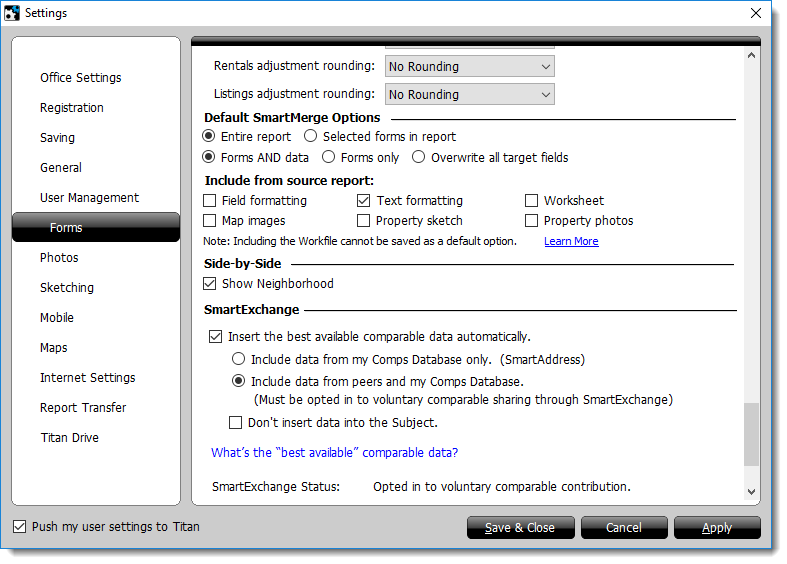
Task: Select the Entire report radio button
Action: click(x=209, y=137)
